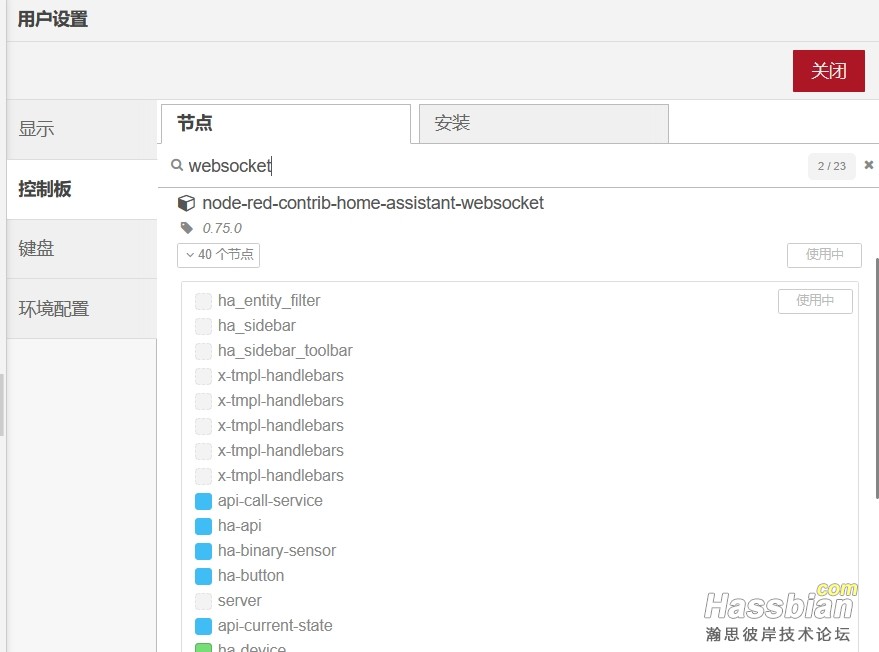Switch to the 安装 tab

click(x=544, y=123)
